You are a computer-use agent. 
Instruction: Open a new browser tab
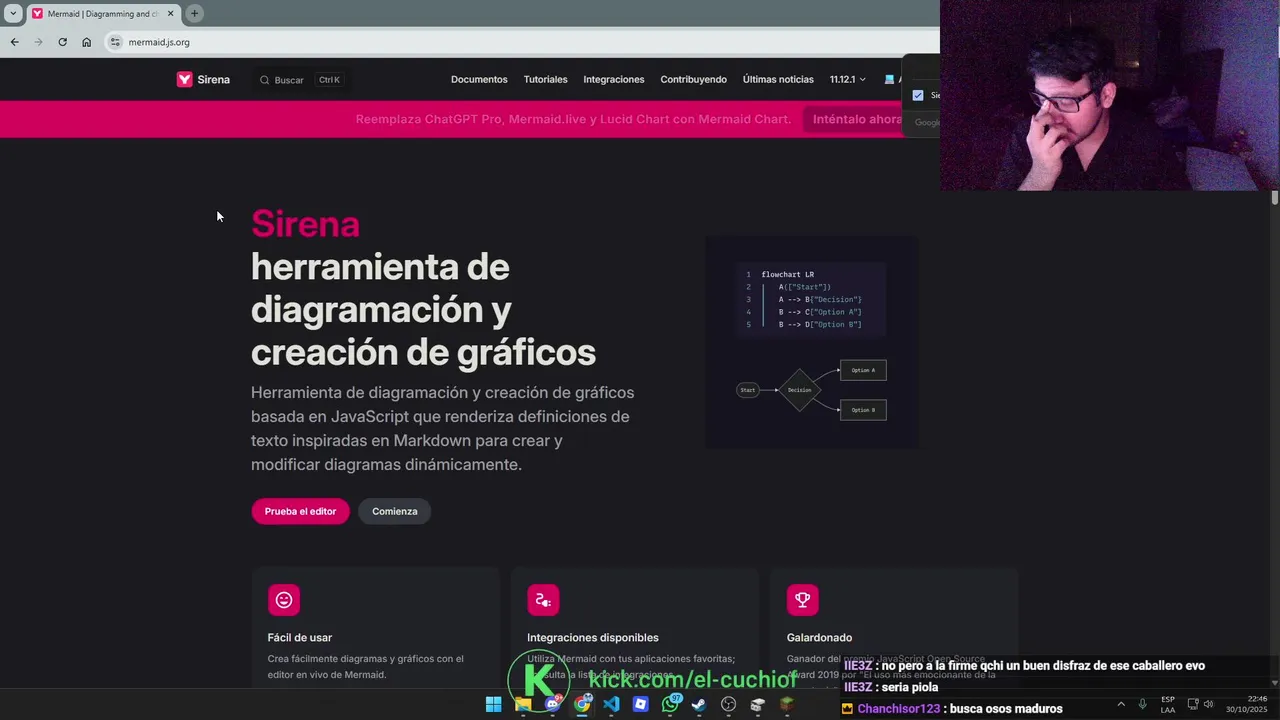click(x=194, y=13)
